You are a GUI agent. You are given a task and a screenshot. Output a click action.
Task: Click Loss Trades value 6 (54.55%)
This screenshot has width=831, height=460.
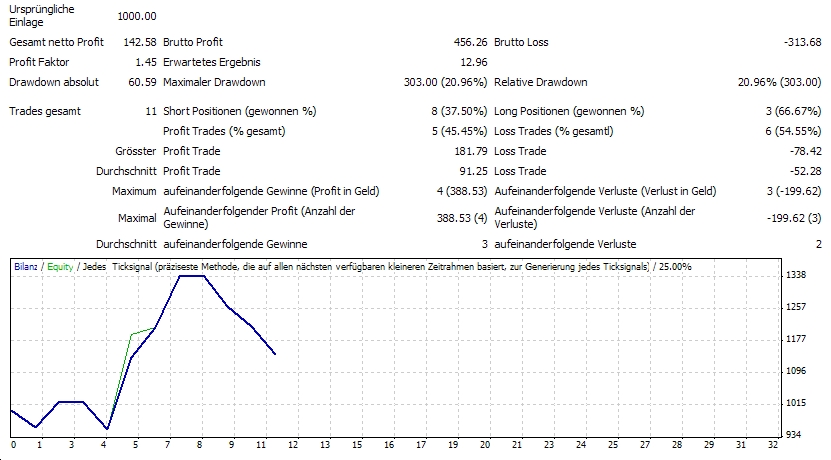pyautogui.click(x=793, y=131)
